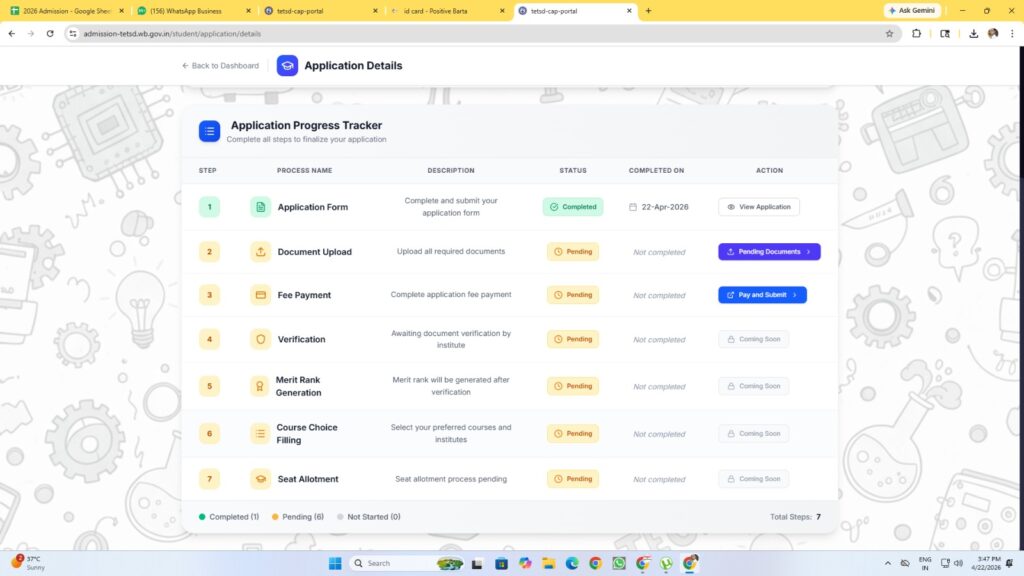The width and height of the screenshot is (1024, 576).
Task: Switch to the 2026 Admission Google Sheets tab
Action: tap(64, 11)
